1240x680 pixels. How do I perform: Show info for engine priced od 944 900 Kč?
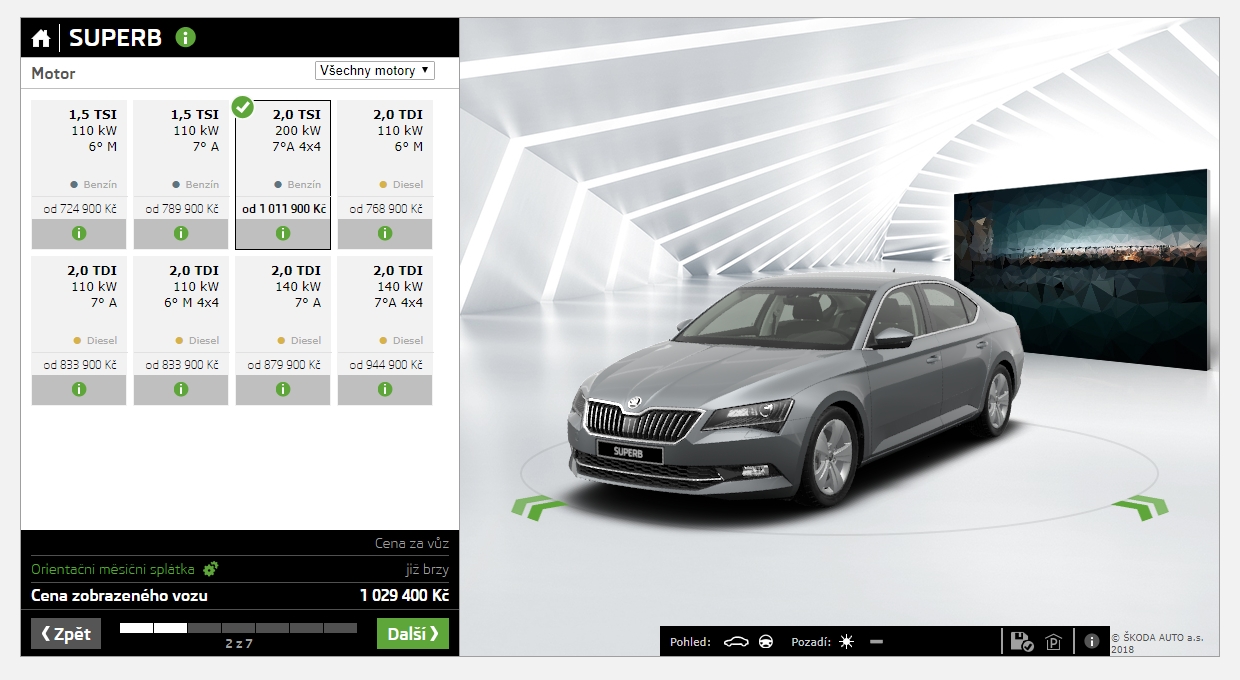385,389
